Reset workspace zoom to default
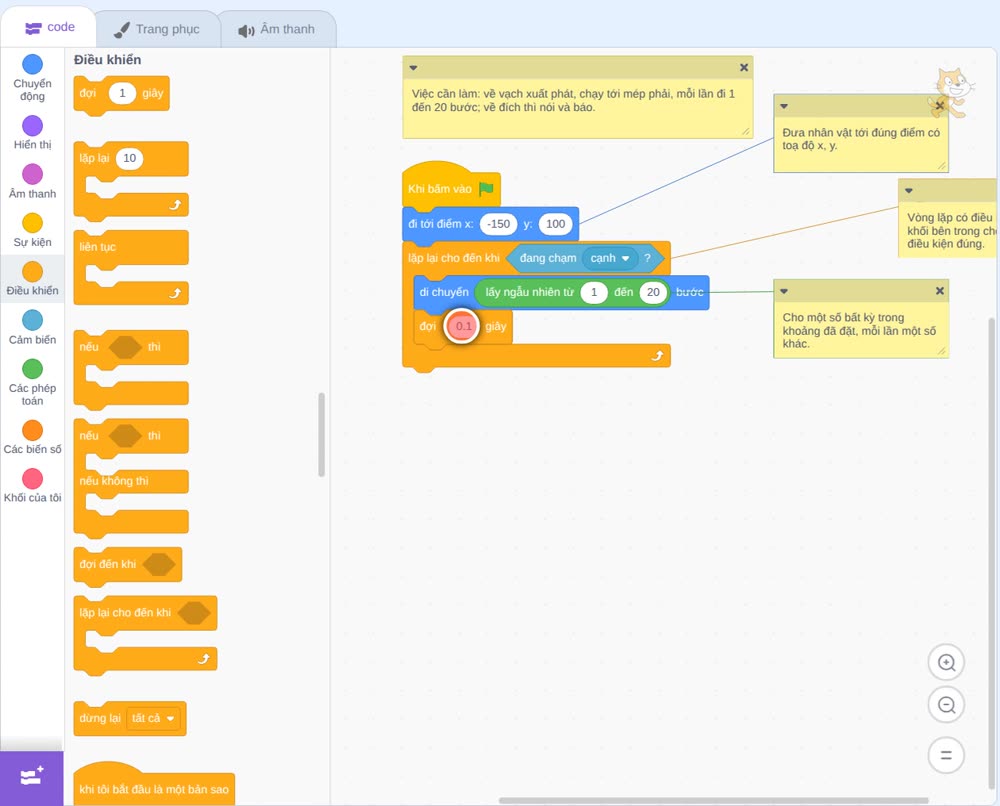Viewport: 1000px width, 806px height. pyautogui.click(x=946, y=755)
